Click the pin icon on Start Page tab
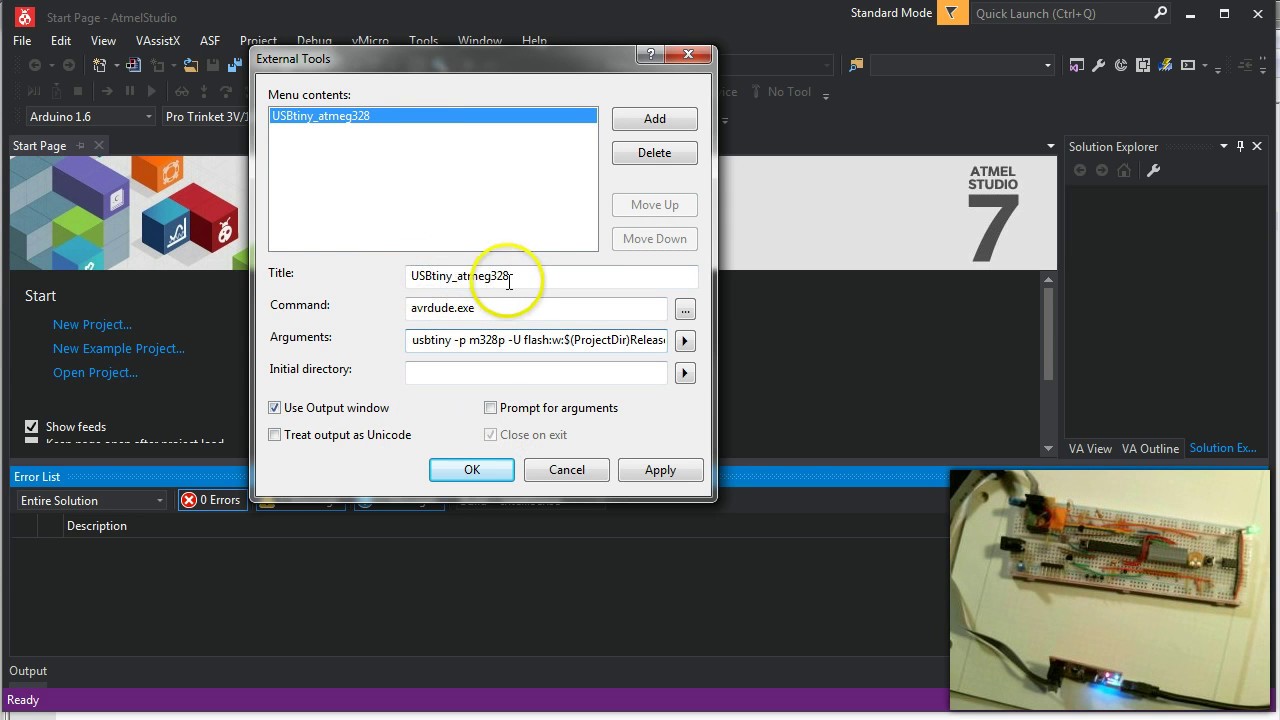 (81, 146)
